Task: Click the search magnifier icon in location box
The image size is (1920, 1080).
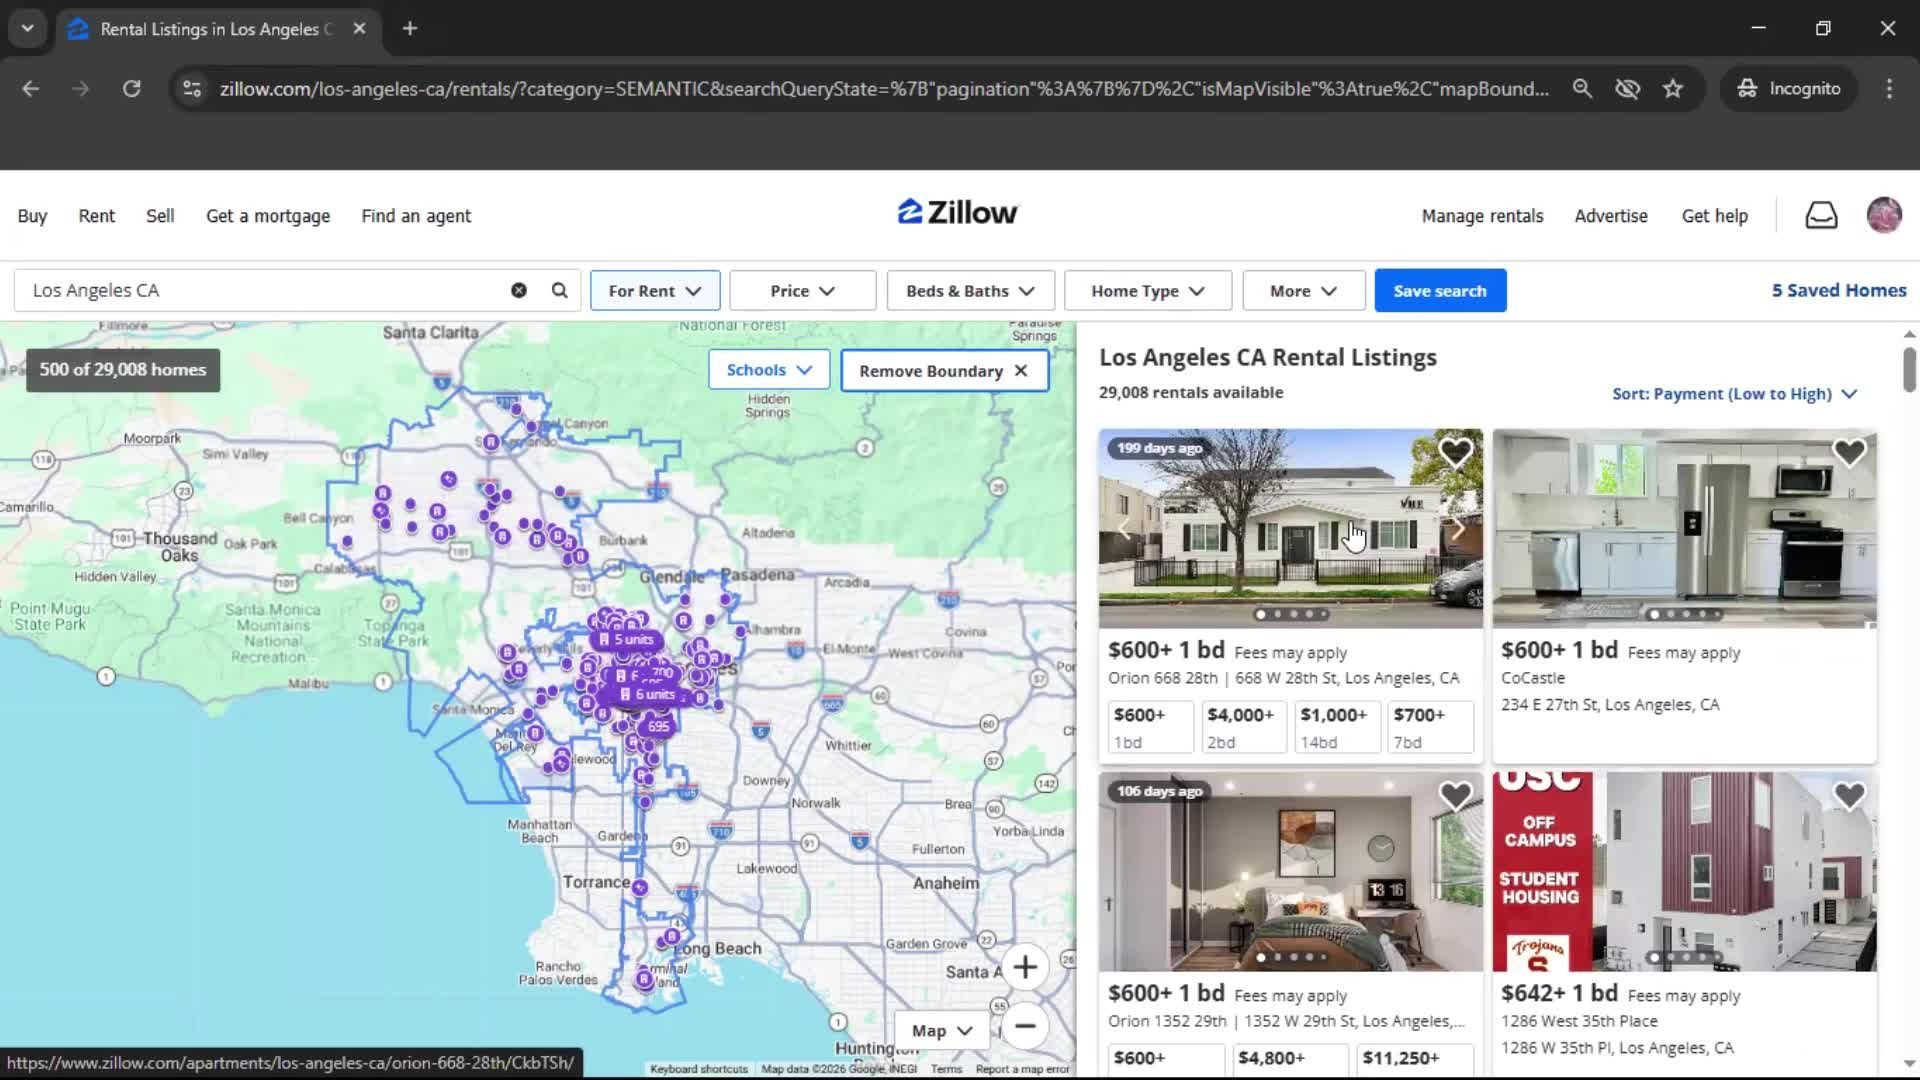Action: pos(559,290)
